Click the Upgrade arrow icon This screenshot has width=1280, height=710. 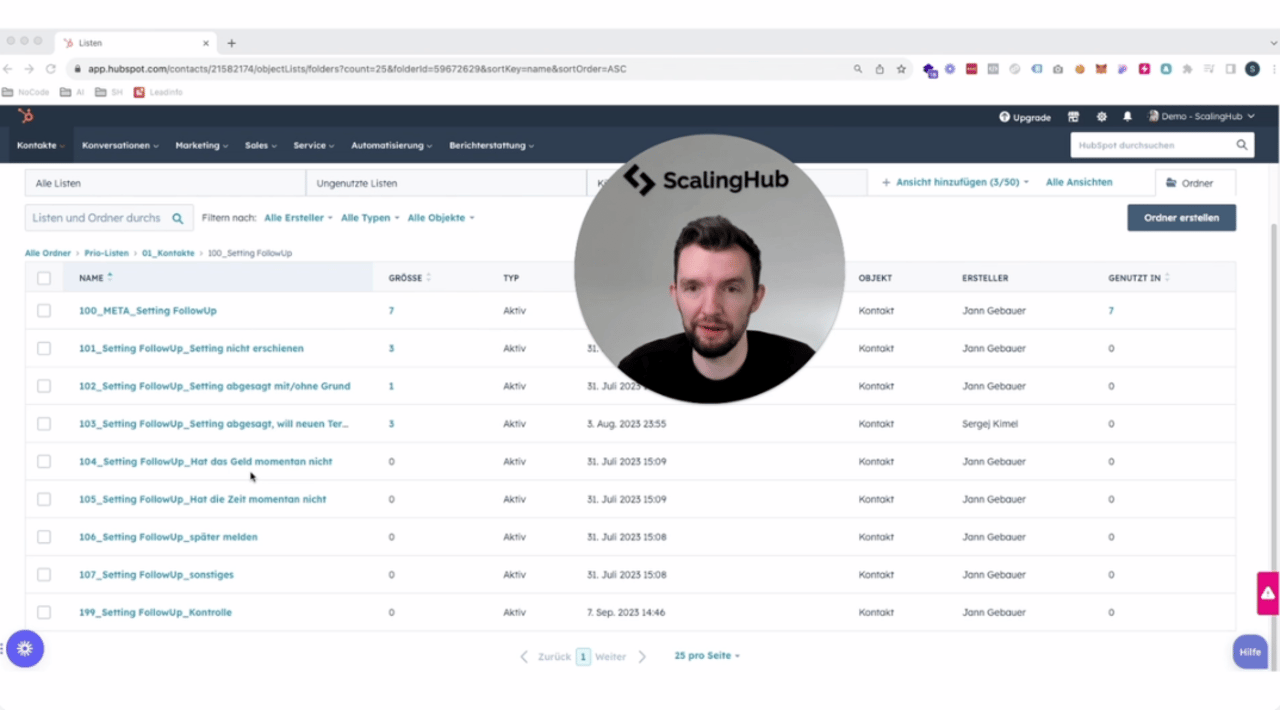point(1004,117)
